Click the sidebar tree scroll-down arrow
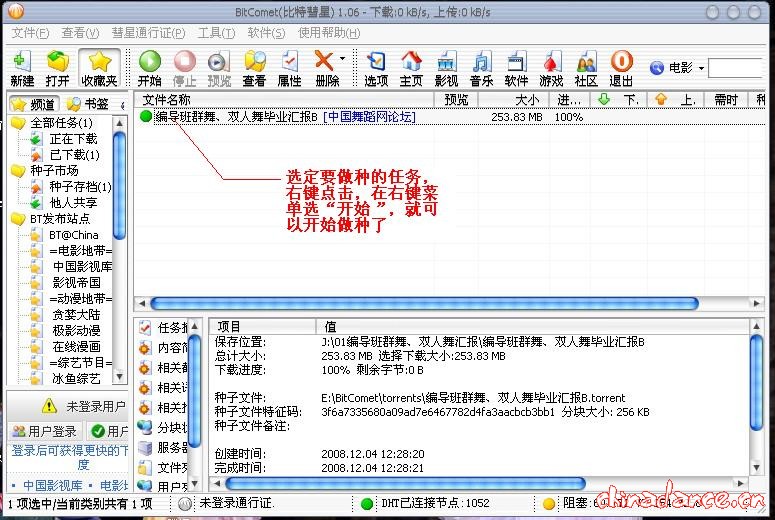Viewport: 775px width, 520px height. point(119,377)
